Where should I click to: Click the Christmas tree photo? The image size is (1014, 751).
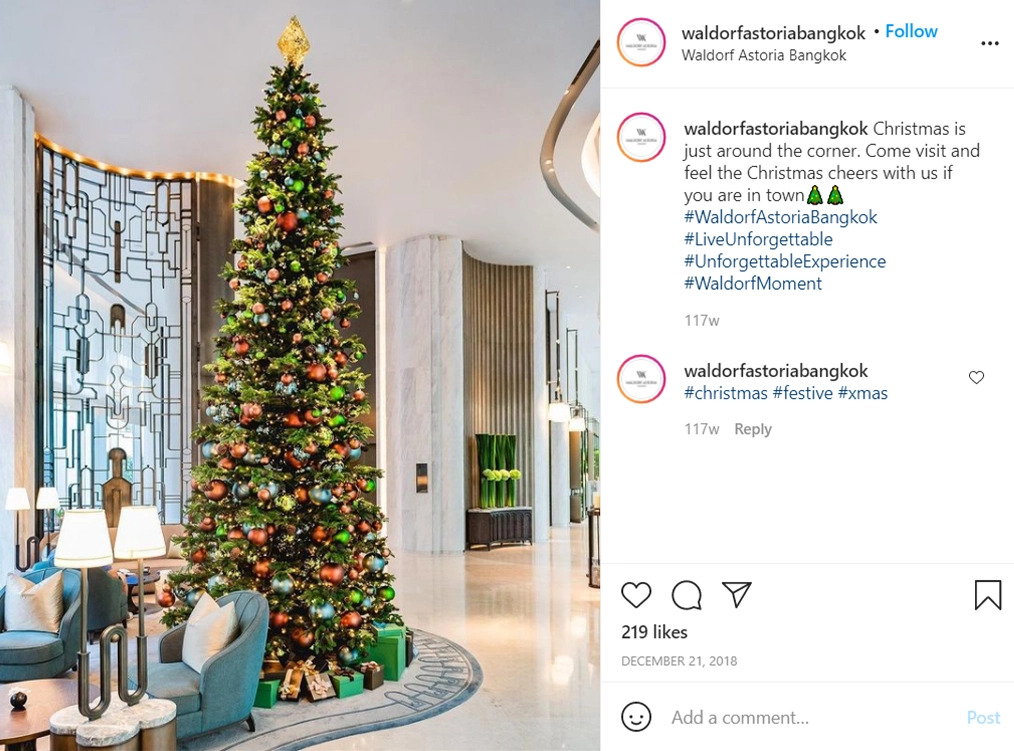coord(300,375)
